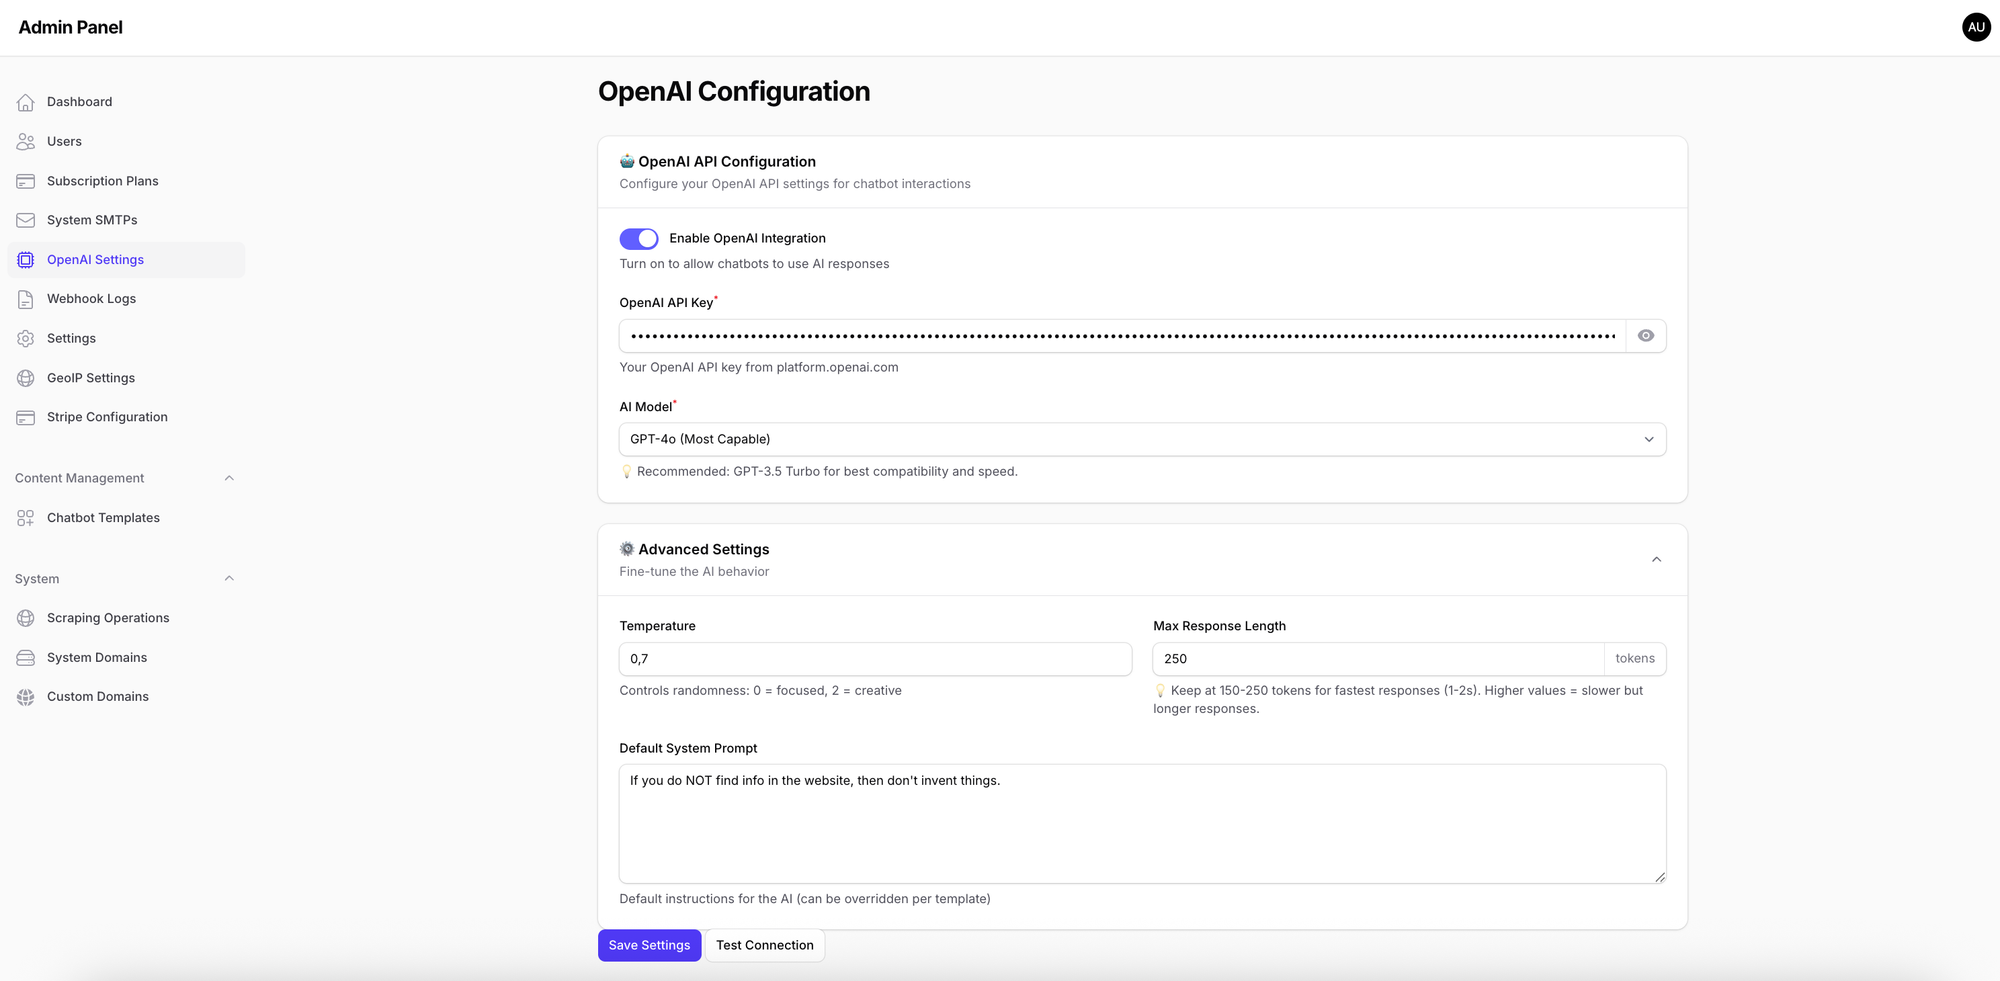Open Scraping Operations from sidebar
This screenshot has height=981, width=2000.
tap(108, 618)
